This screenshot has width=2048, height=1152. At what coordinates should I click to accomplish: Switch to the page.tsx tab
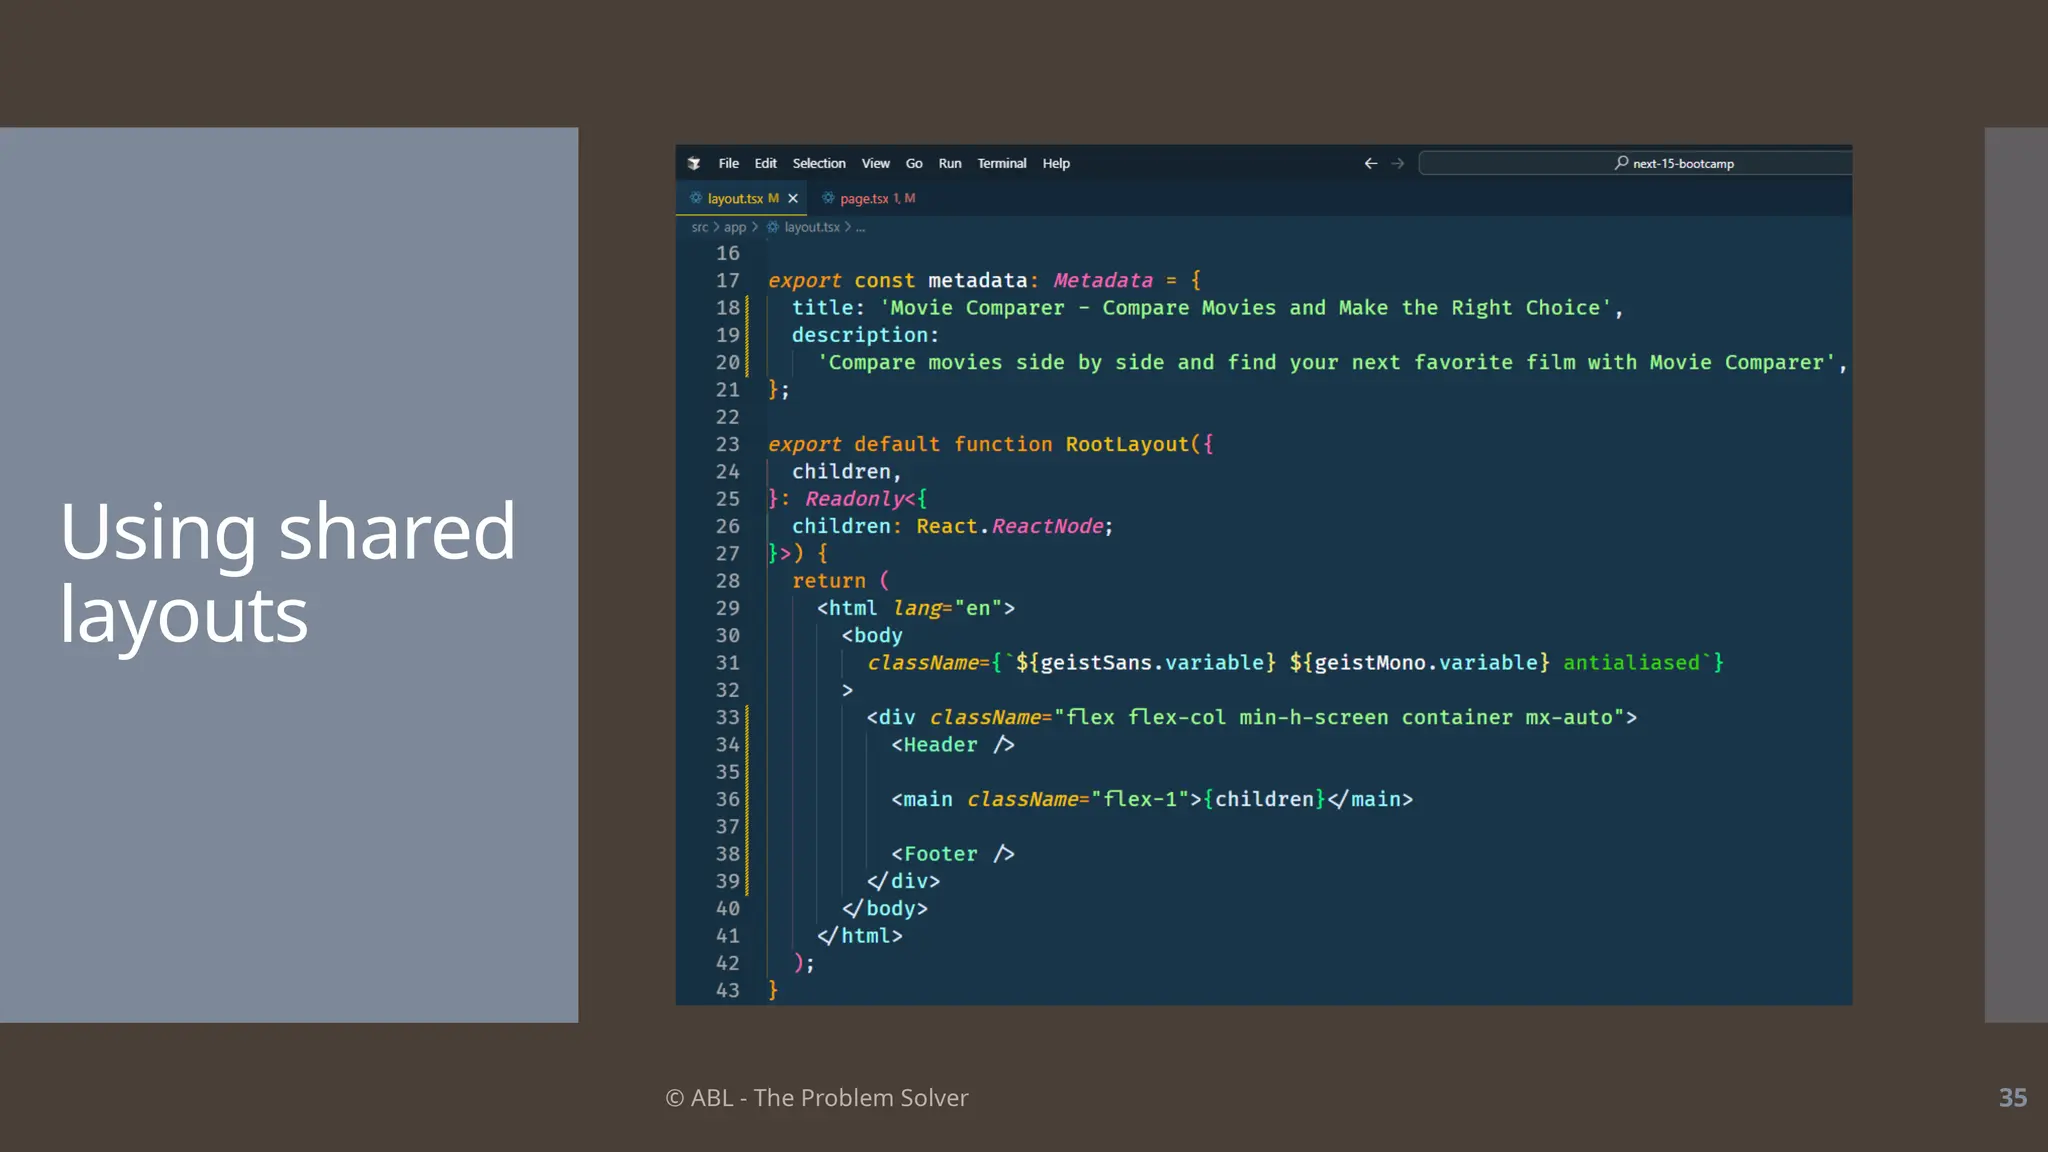pos(868,198)
